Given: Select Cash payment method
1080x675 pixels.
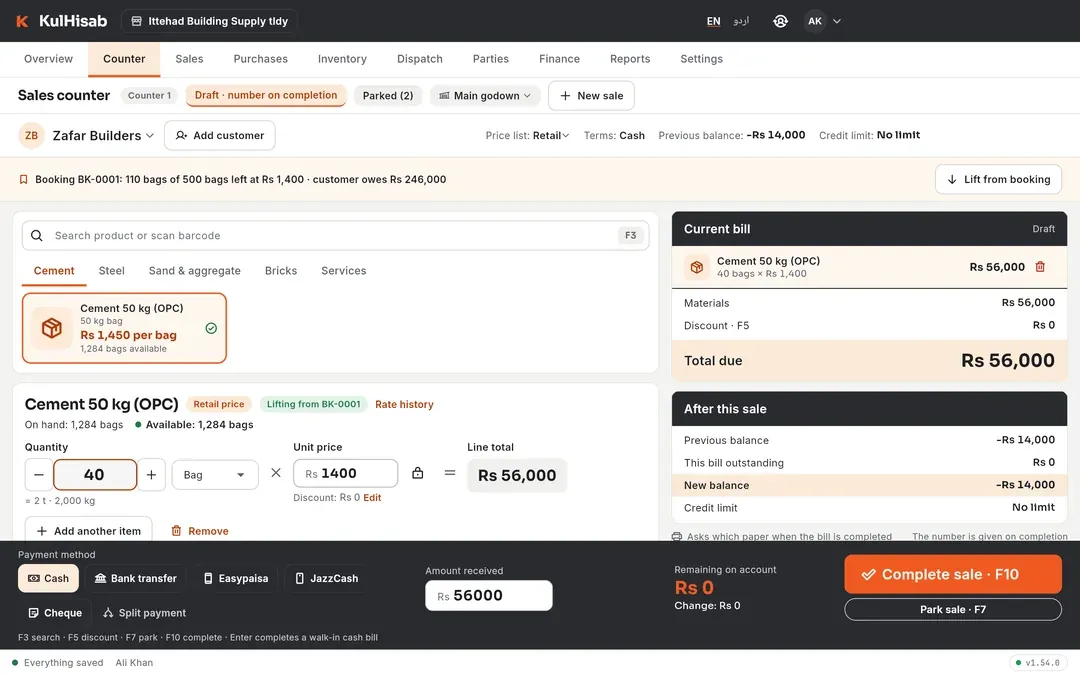Looking at the screenshot, I should 48,579.
